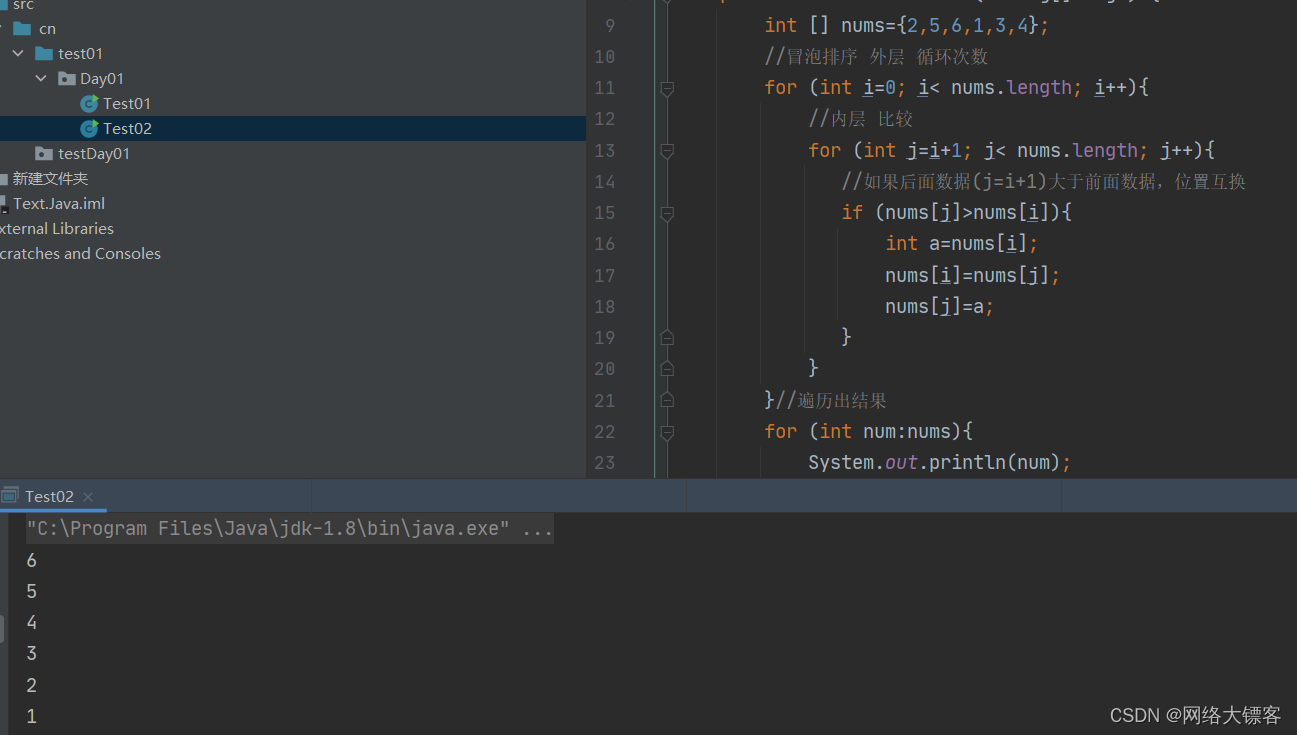This screenshot has width=1297, height=735.
Task: Switch to the Test02 run tab
Action: [49, 496]
